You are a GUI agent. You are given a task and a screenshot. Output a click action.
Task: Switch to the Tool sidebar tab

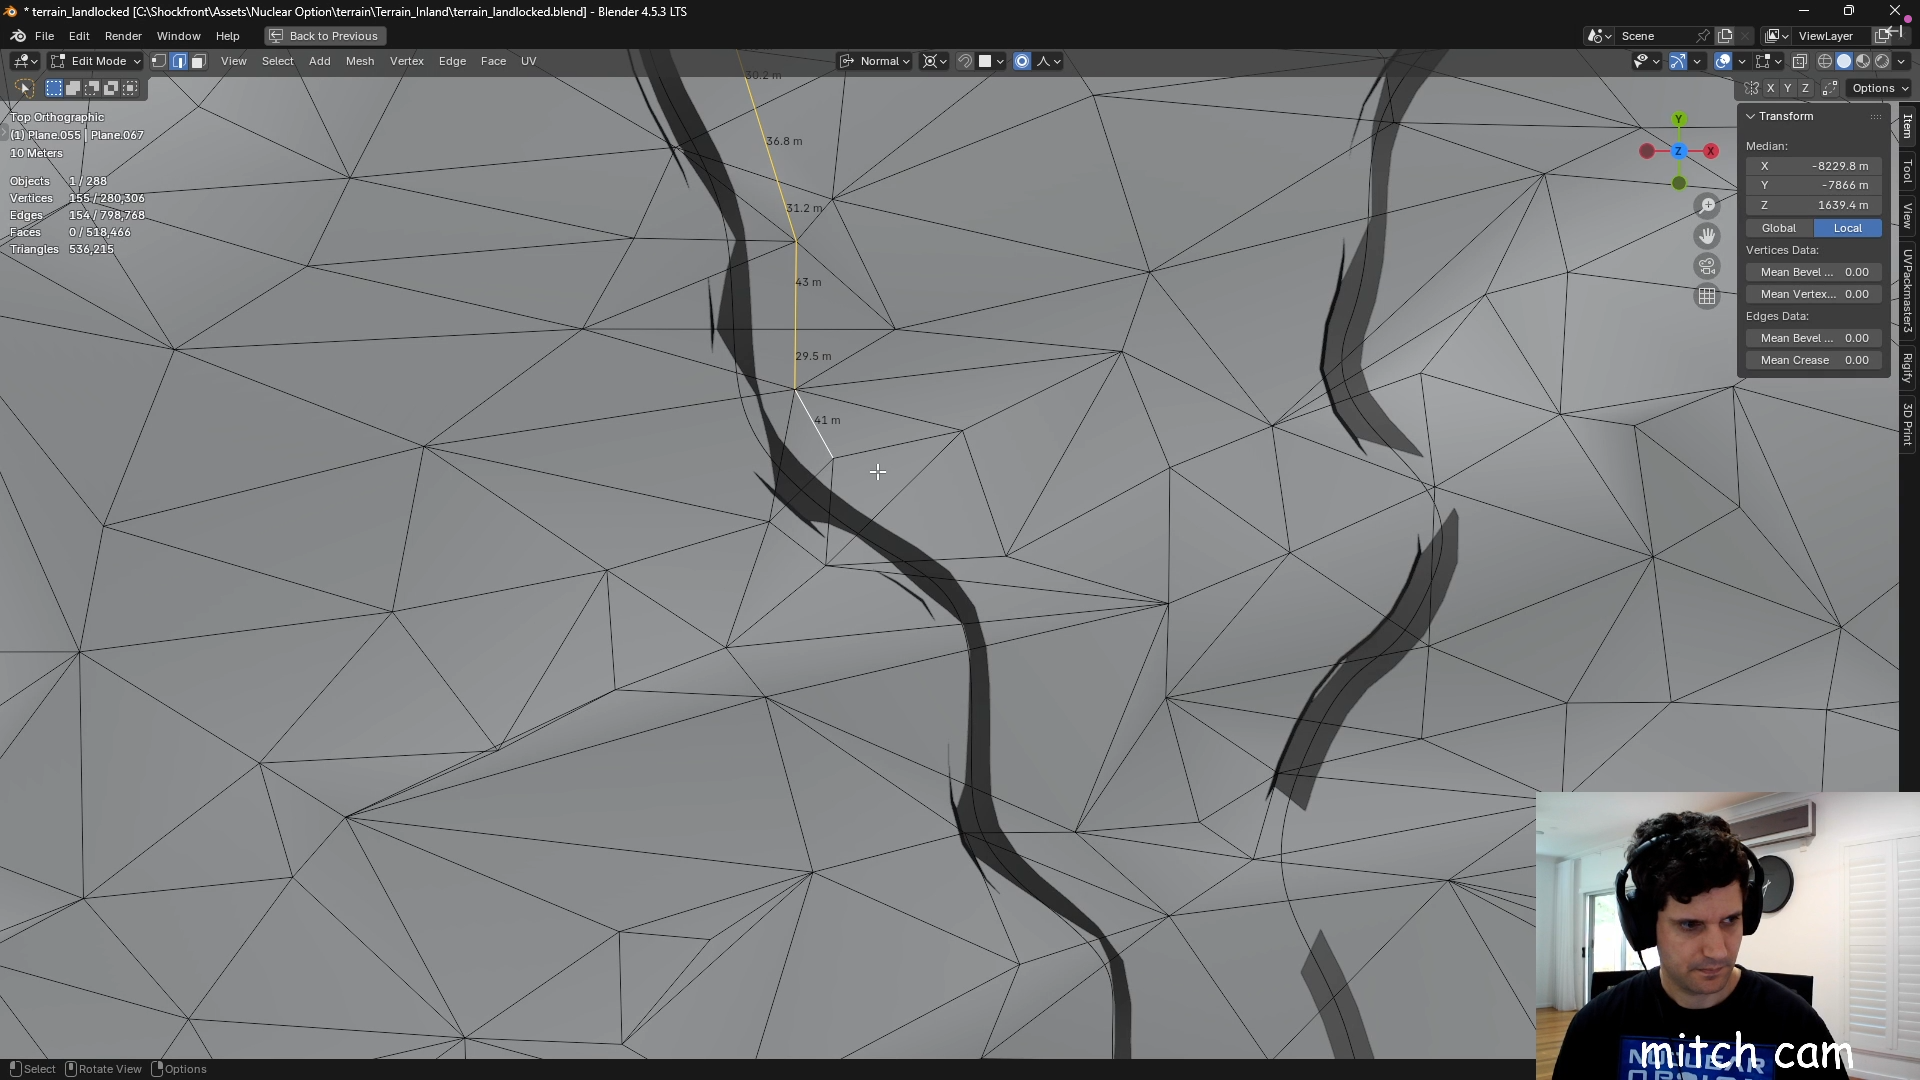coord(1908,172)
